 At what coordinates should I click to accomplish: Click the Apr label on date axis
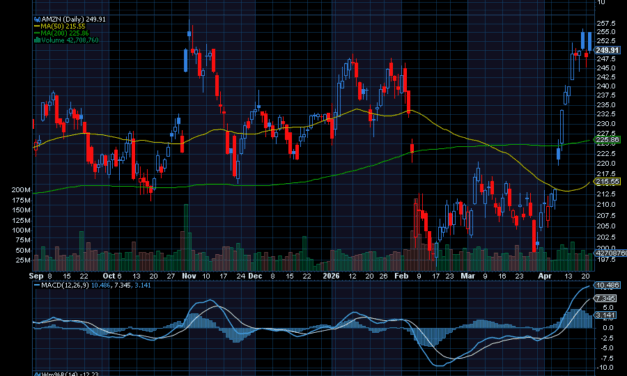(x=545, y=276)
